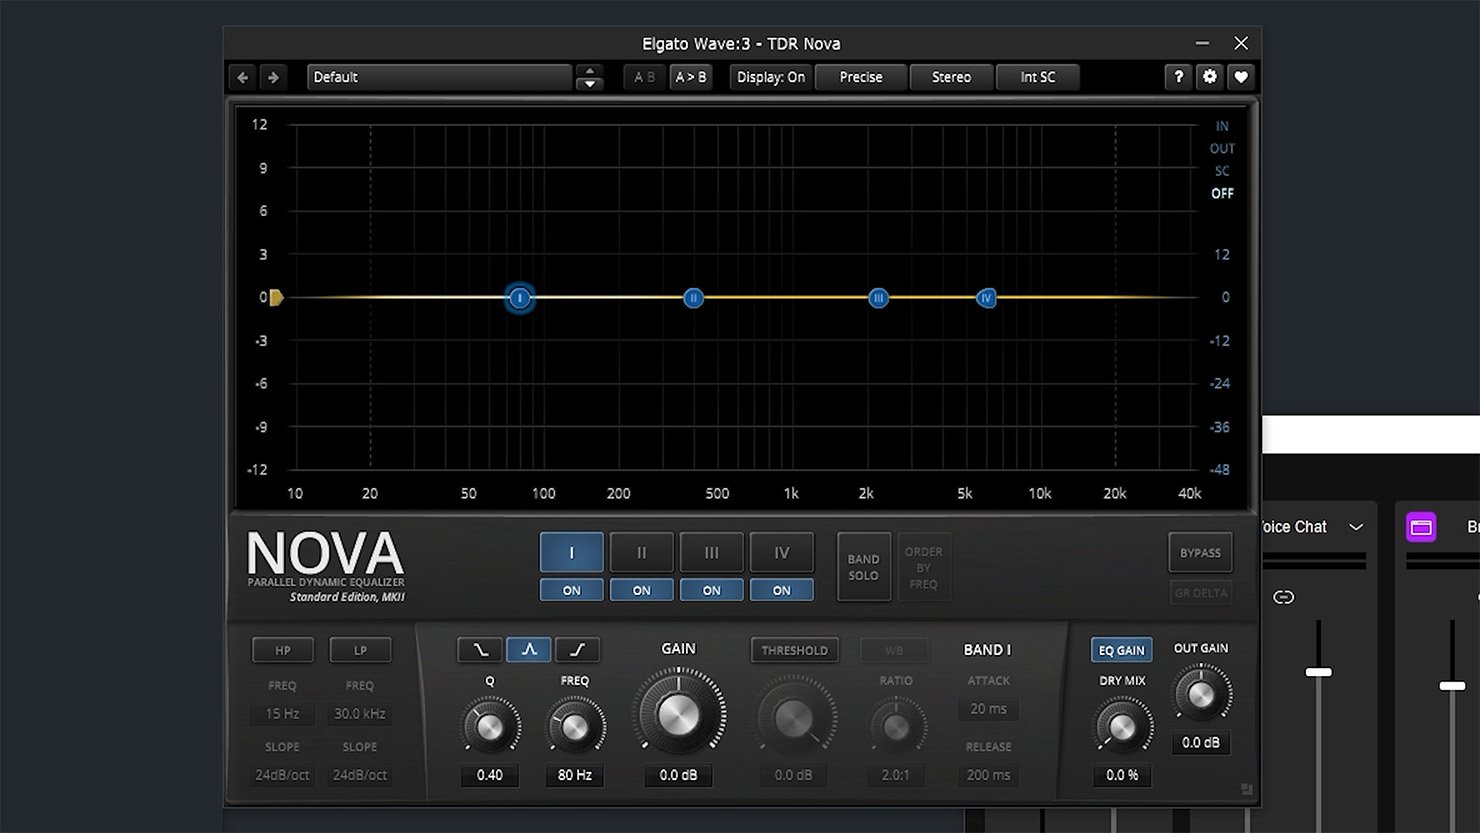
Task: Click the gain value field 0.0 dB
Action: 678,775
